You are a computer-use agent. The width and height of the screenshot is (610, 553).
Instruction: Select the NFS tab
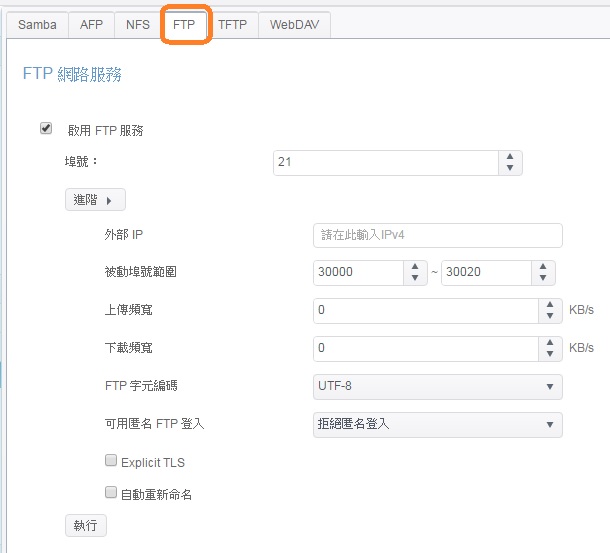point(138,25)
